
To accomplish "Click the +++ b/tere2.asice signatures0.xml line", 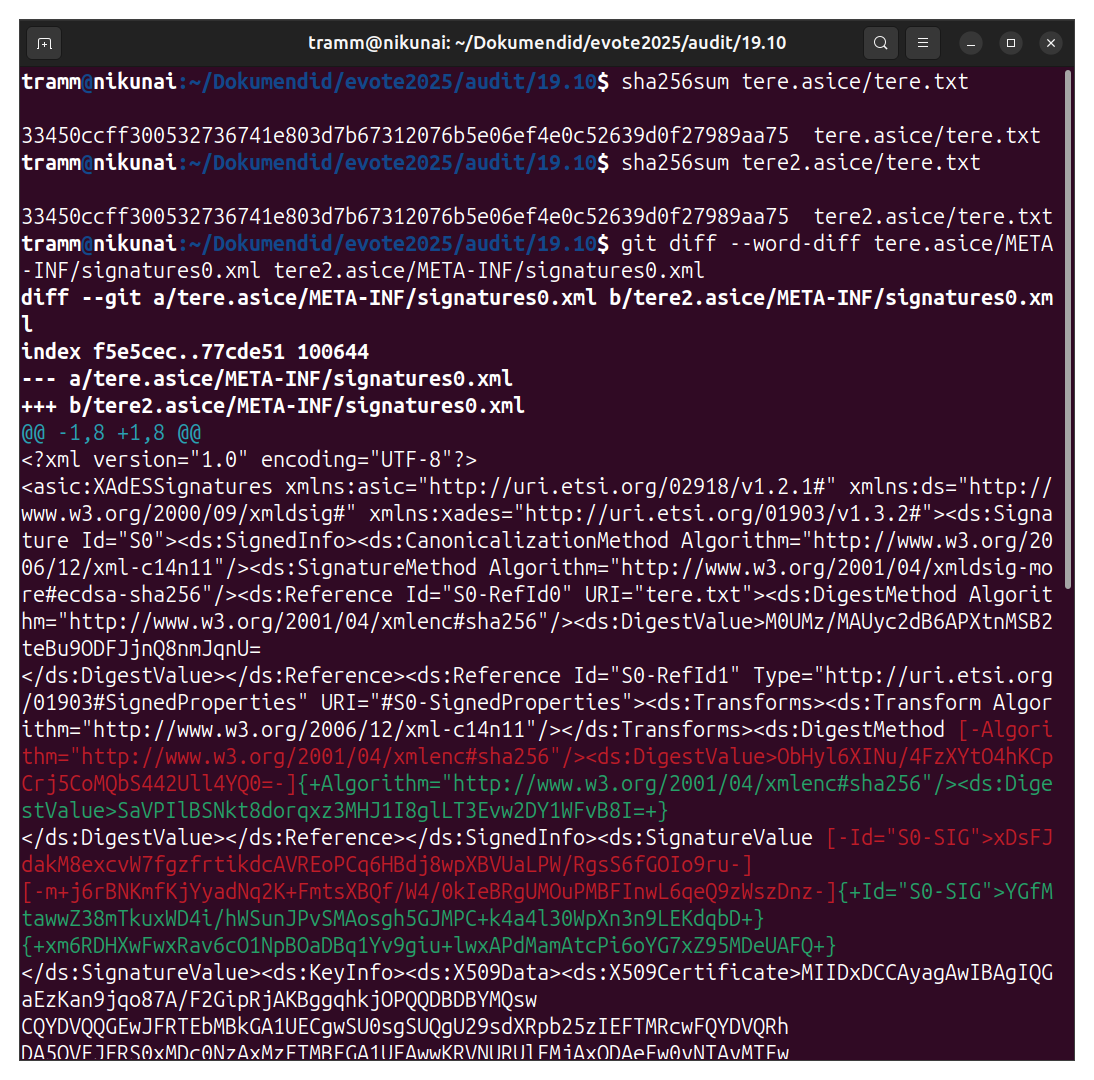I will (x=273, y=406).
